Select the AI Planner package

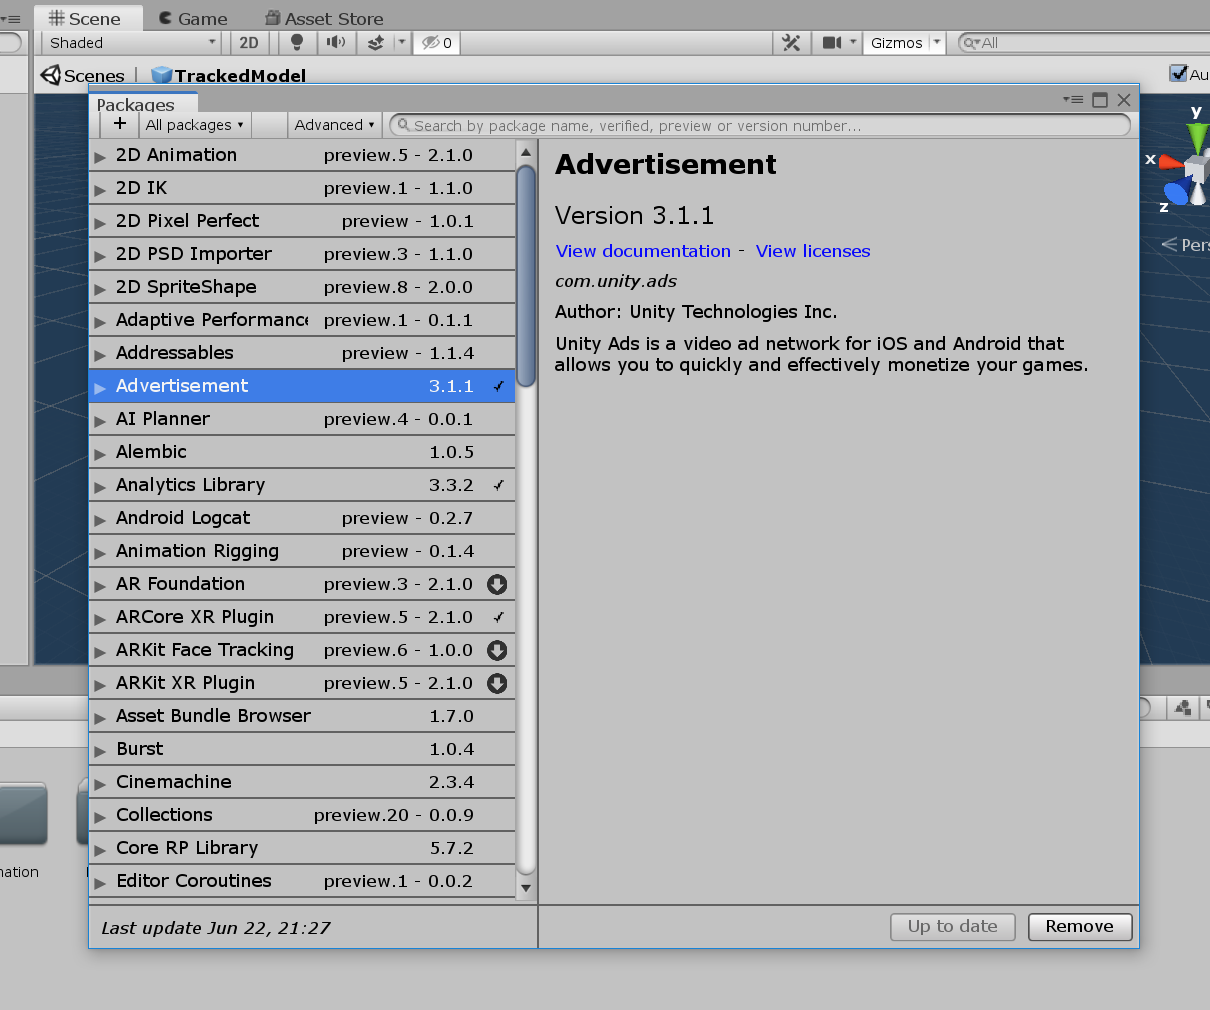pyautogui.click(x=302, y=419)
